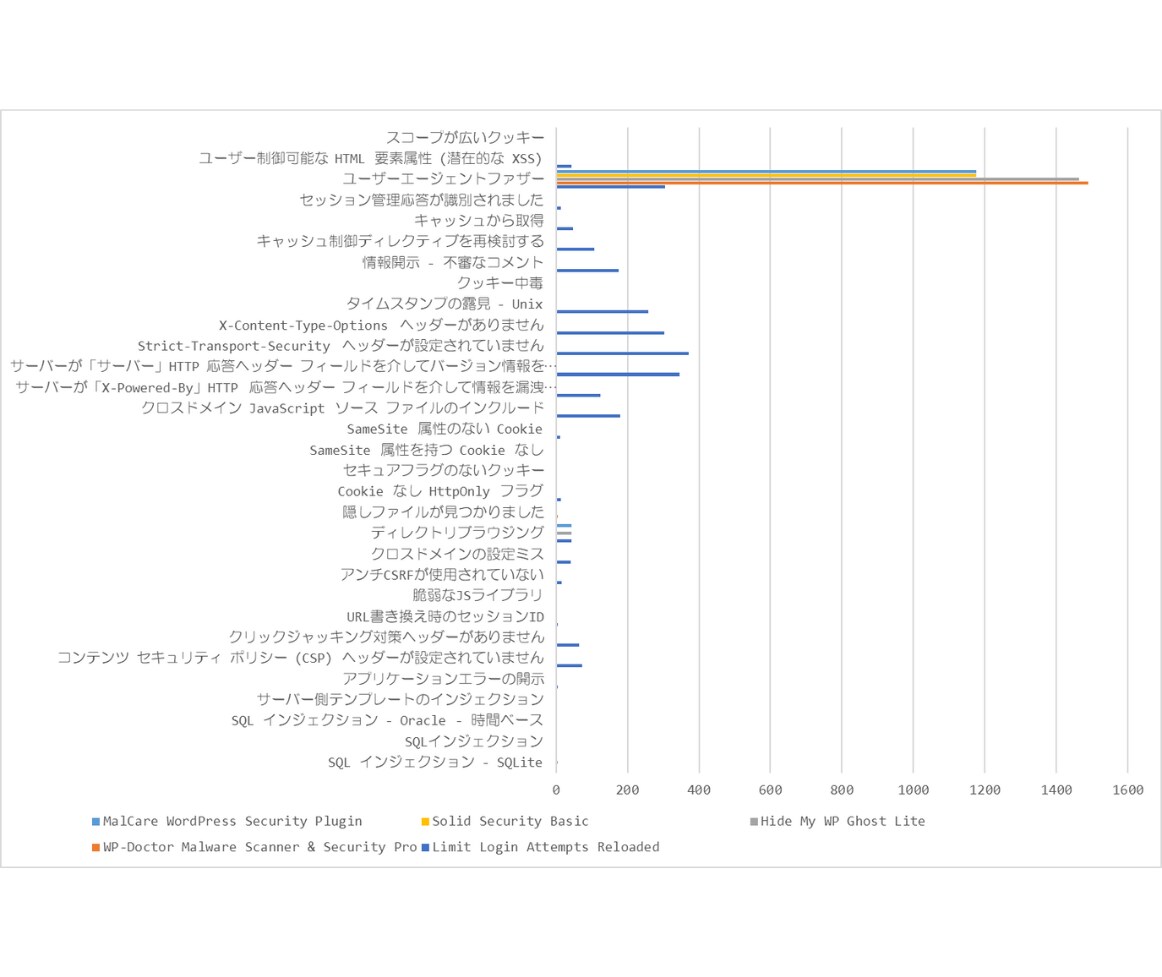Click the MalCare WordPress Security Plugin legend swatch
Image resolution: width=1162 pixels, height=977 pixels.
96,821
